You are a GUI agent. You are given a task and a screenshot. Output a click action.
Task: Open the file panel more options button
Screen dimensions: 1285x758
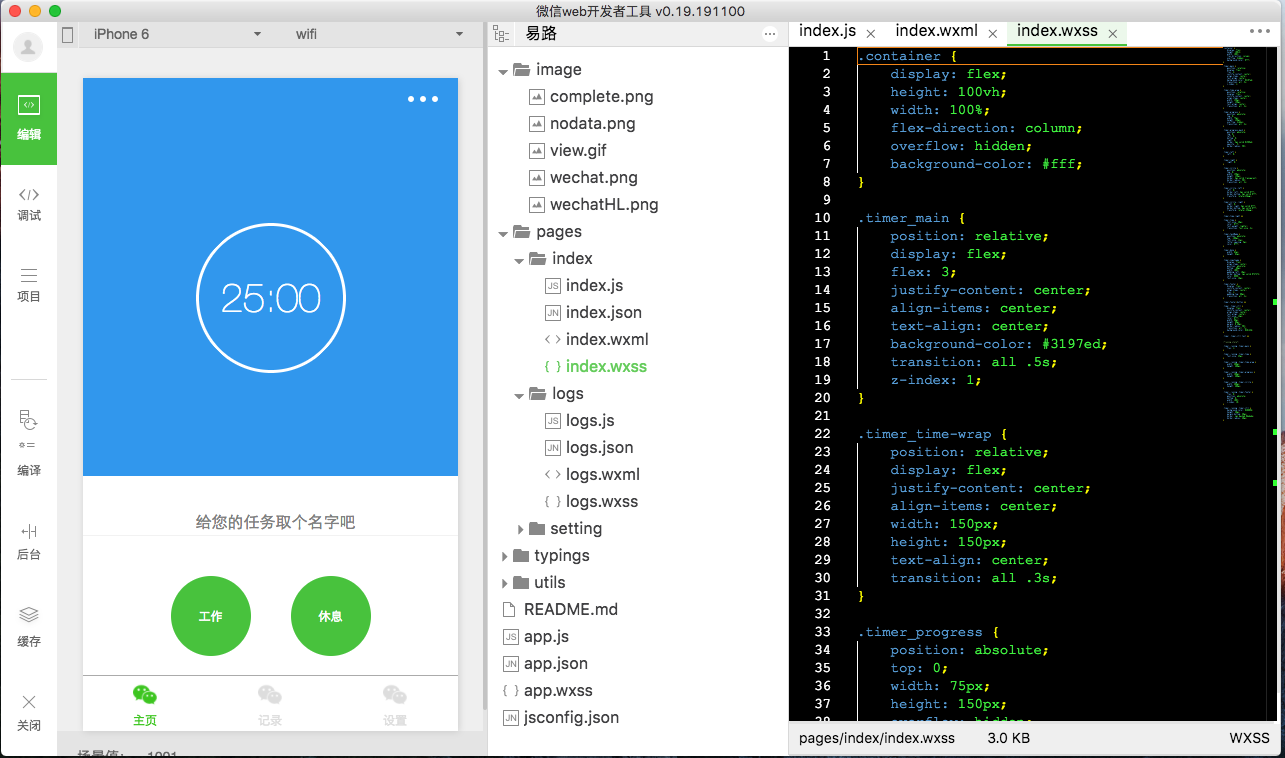tap(770, 34)
